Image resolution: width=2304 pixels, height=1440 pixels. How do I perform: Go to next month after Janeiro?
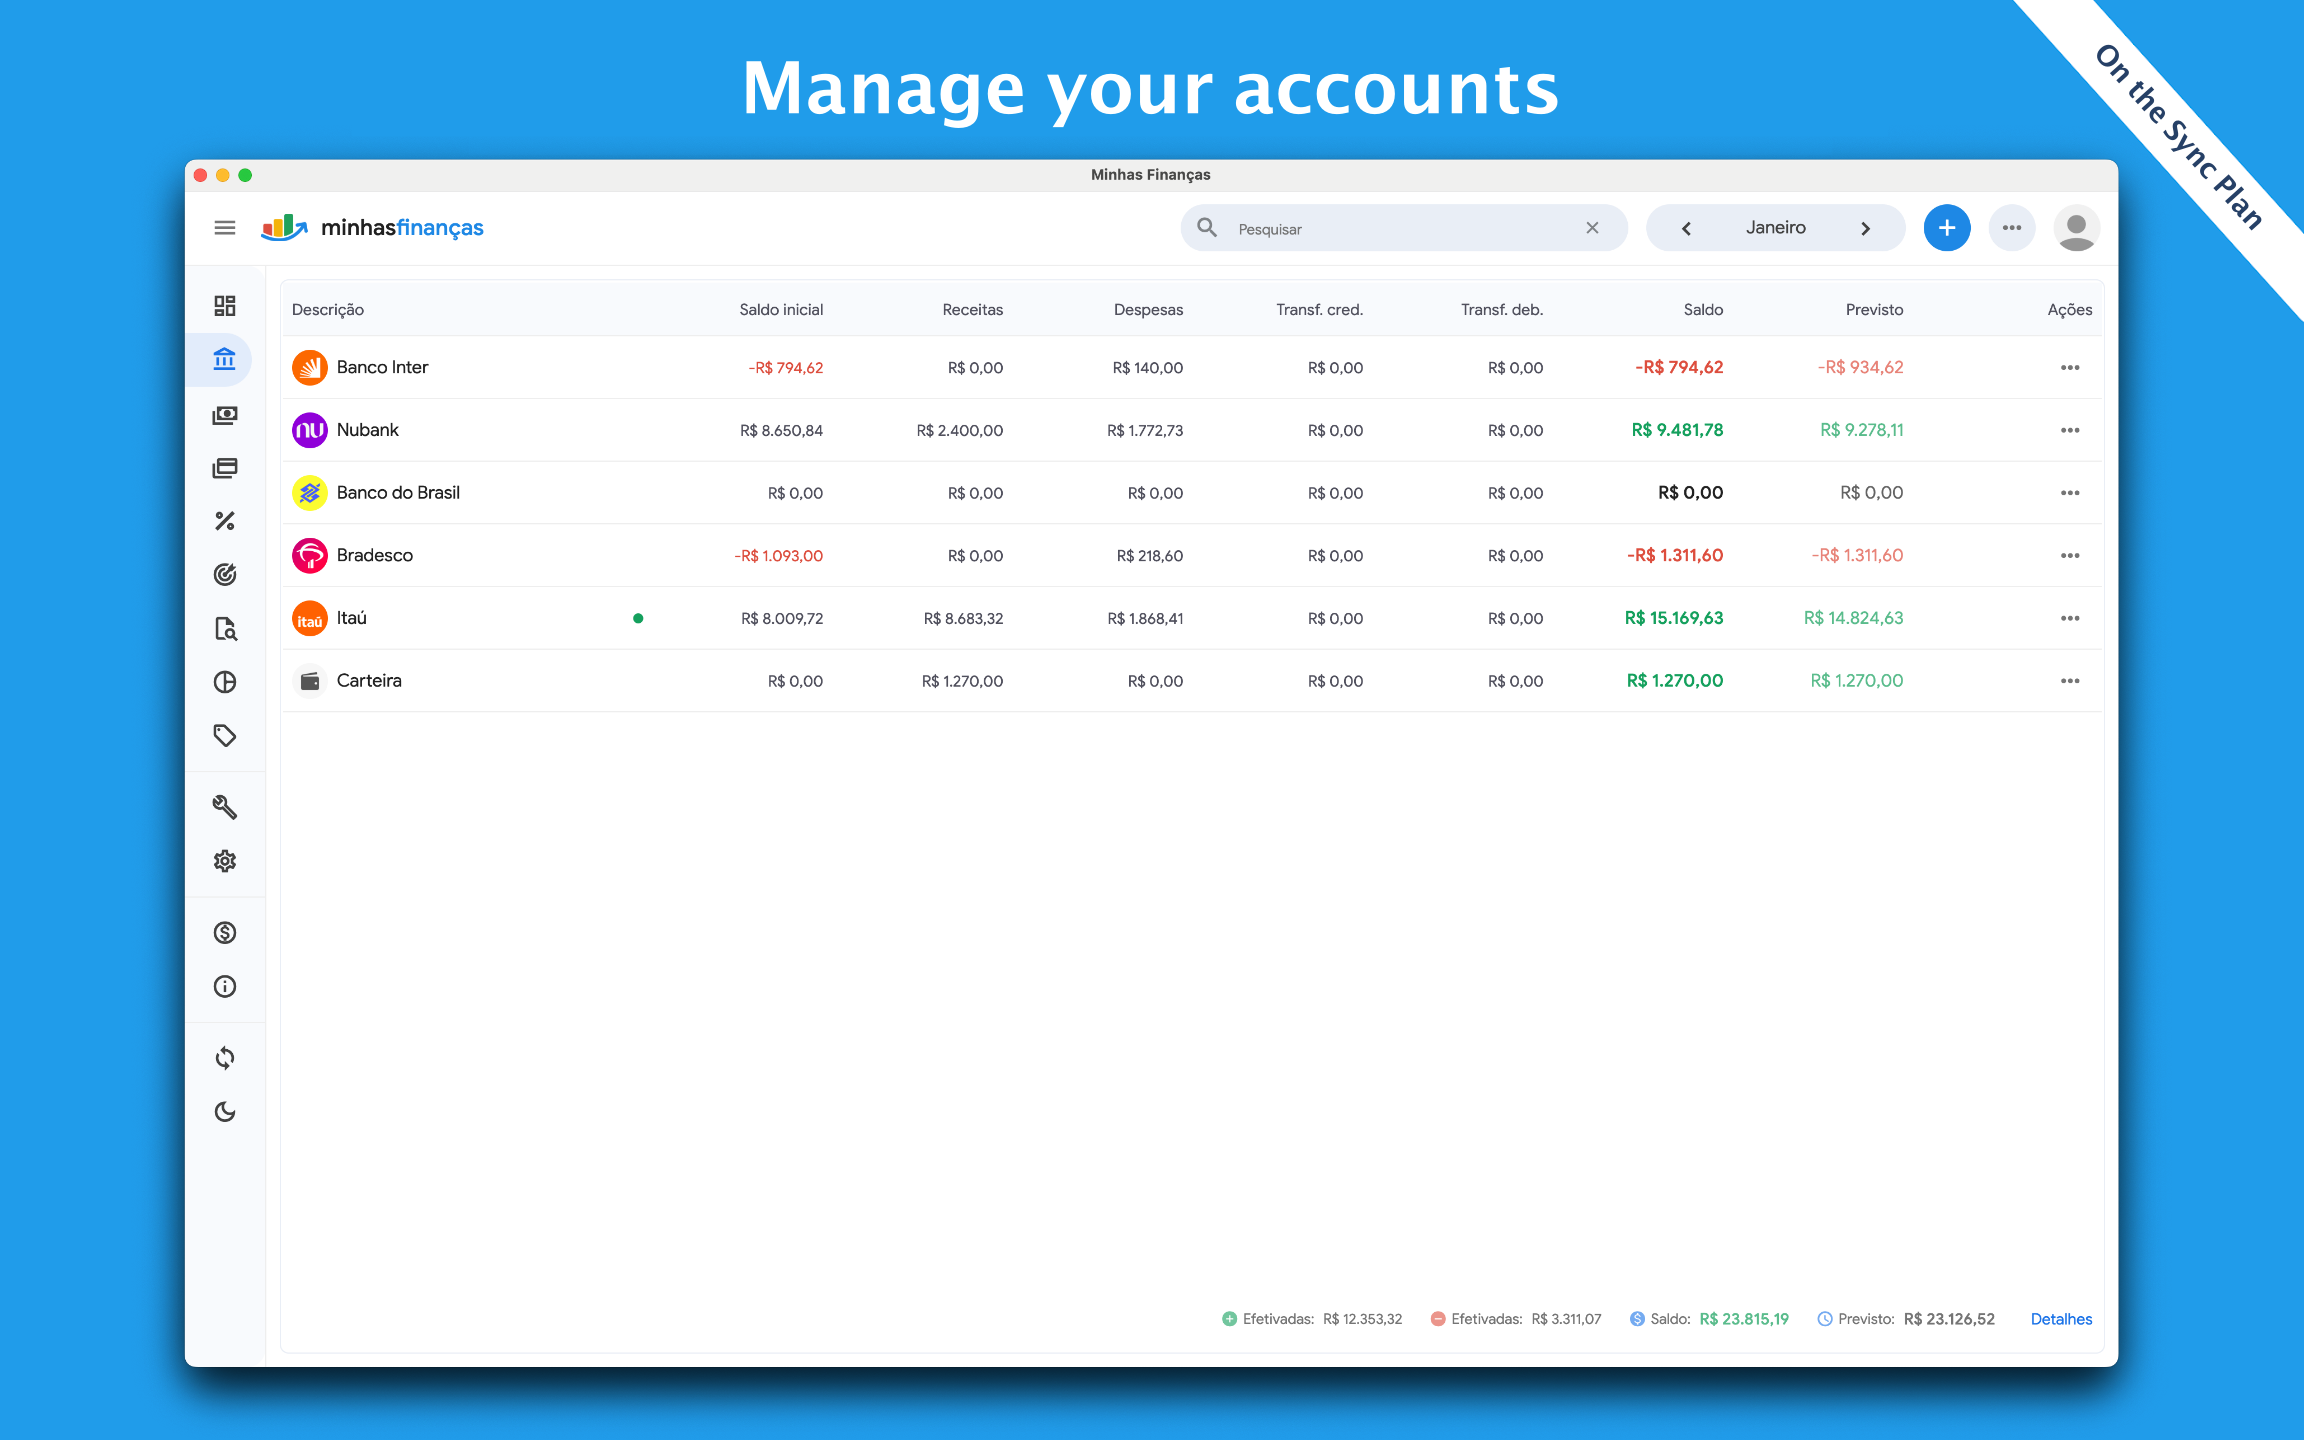click(x=1865, y=228)
